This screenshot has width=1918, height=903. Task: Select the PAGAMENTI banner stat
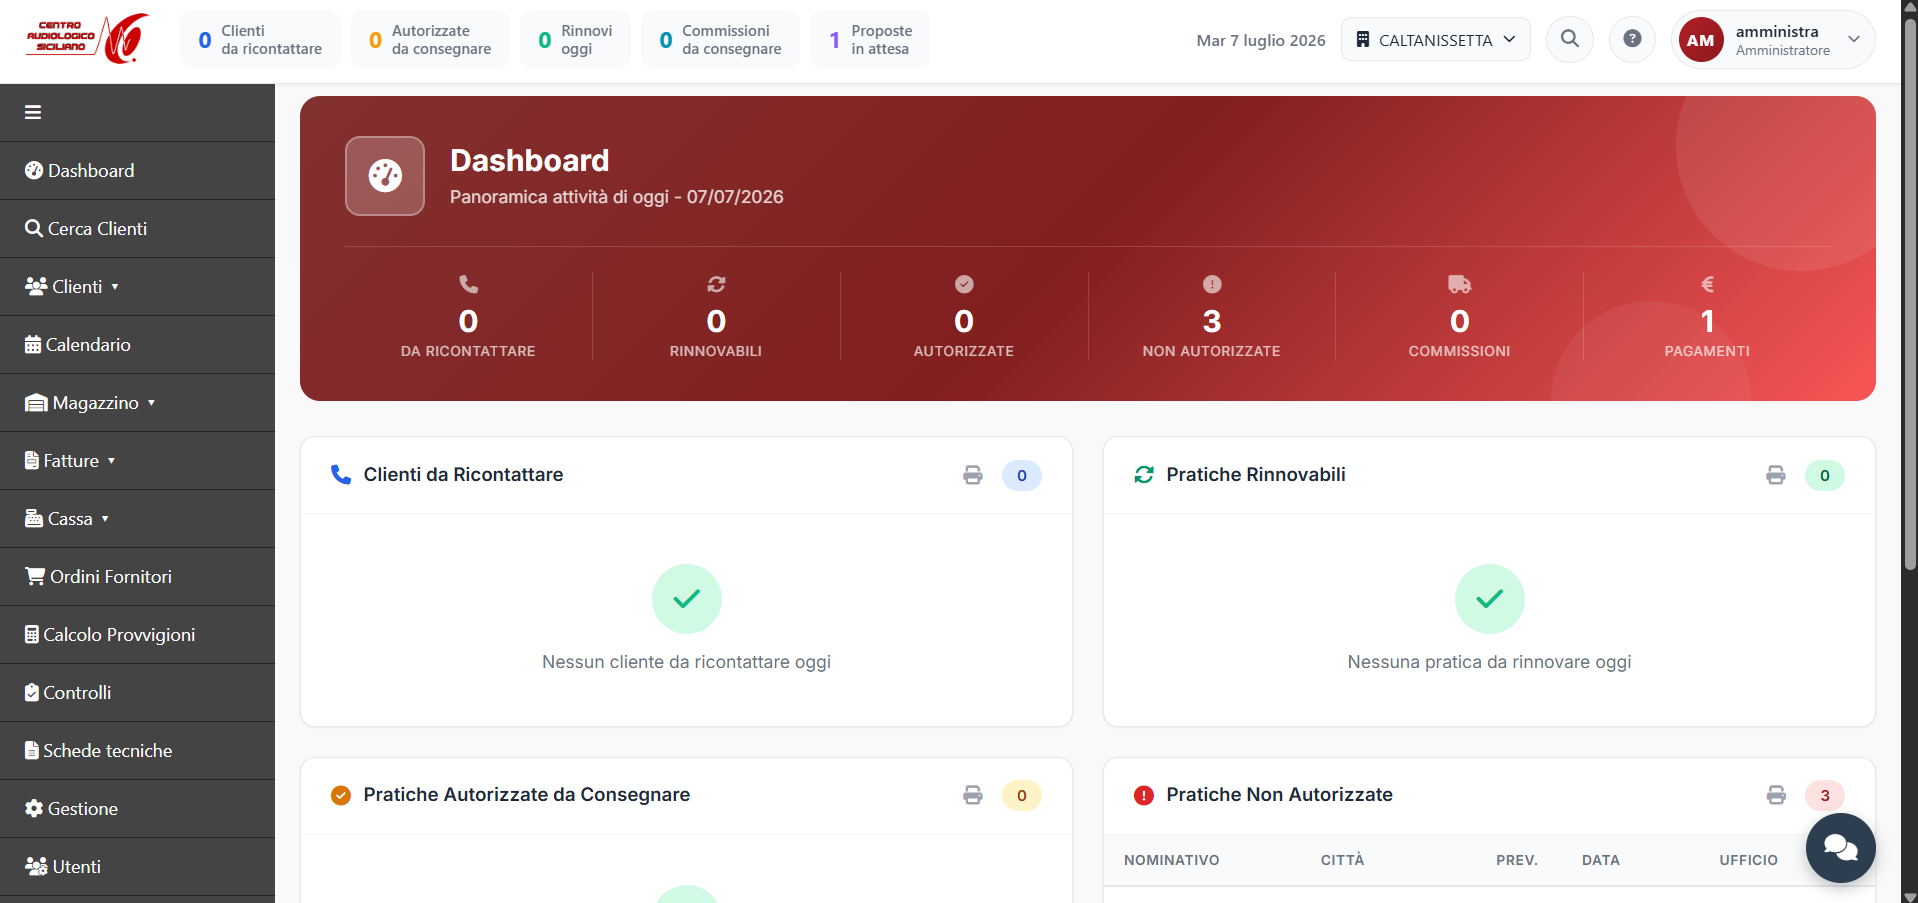pyautogui.click(x=1708, y=316)
